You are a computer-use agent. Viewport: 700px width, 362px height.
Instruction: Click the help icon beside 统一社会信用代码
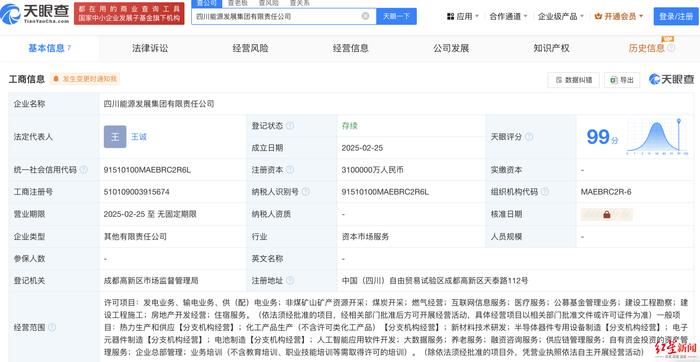[x=83, y=170]
